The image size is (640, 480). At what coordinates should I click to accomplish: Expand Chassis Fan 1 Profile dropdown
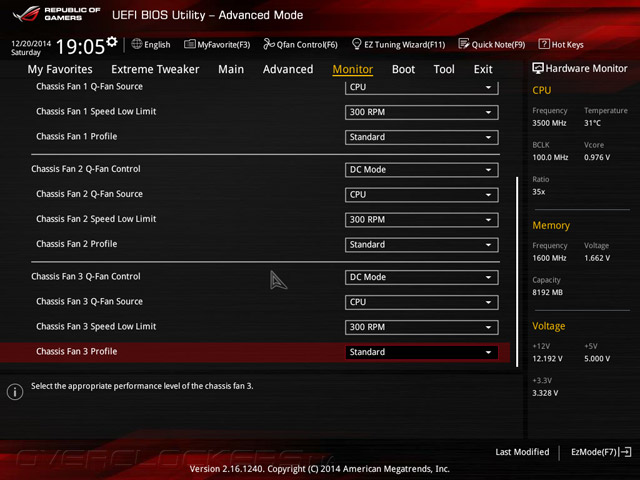coord(422,137)
